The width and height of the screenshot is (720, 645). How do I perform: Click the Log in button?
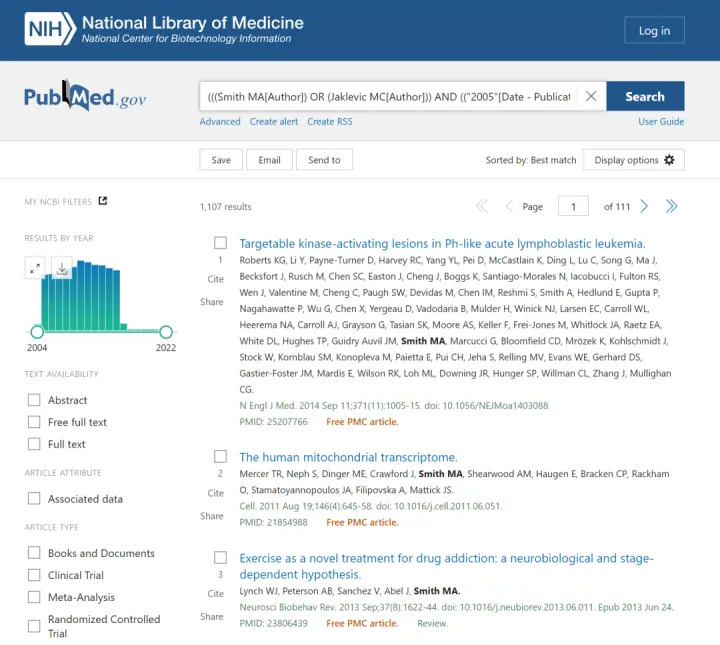click(654, 30)
